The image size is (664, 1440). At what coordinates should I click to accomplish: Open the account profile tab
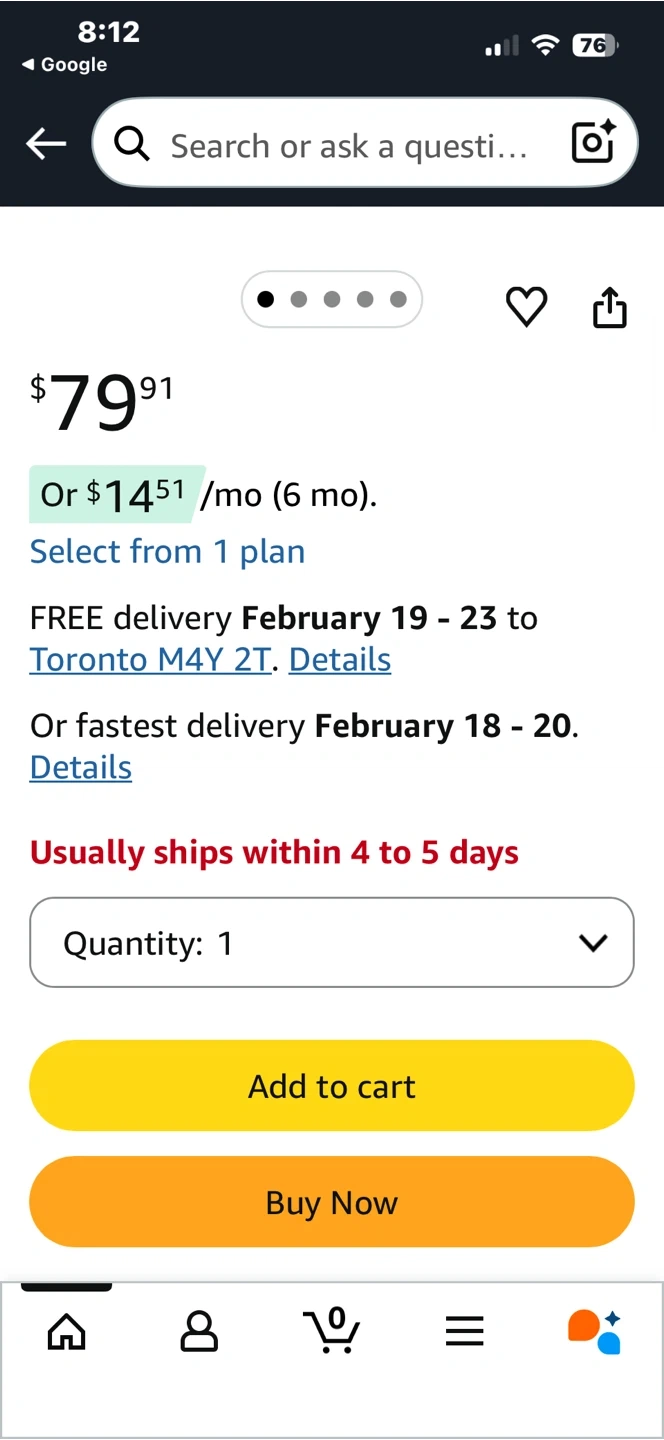[x=199, y=1331]
